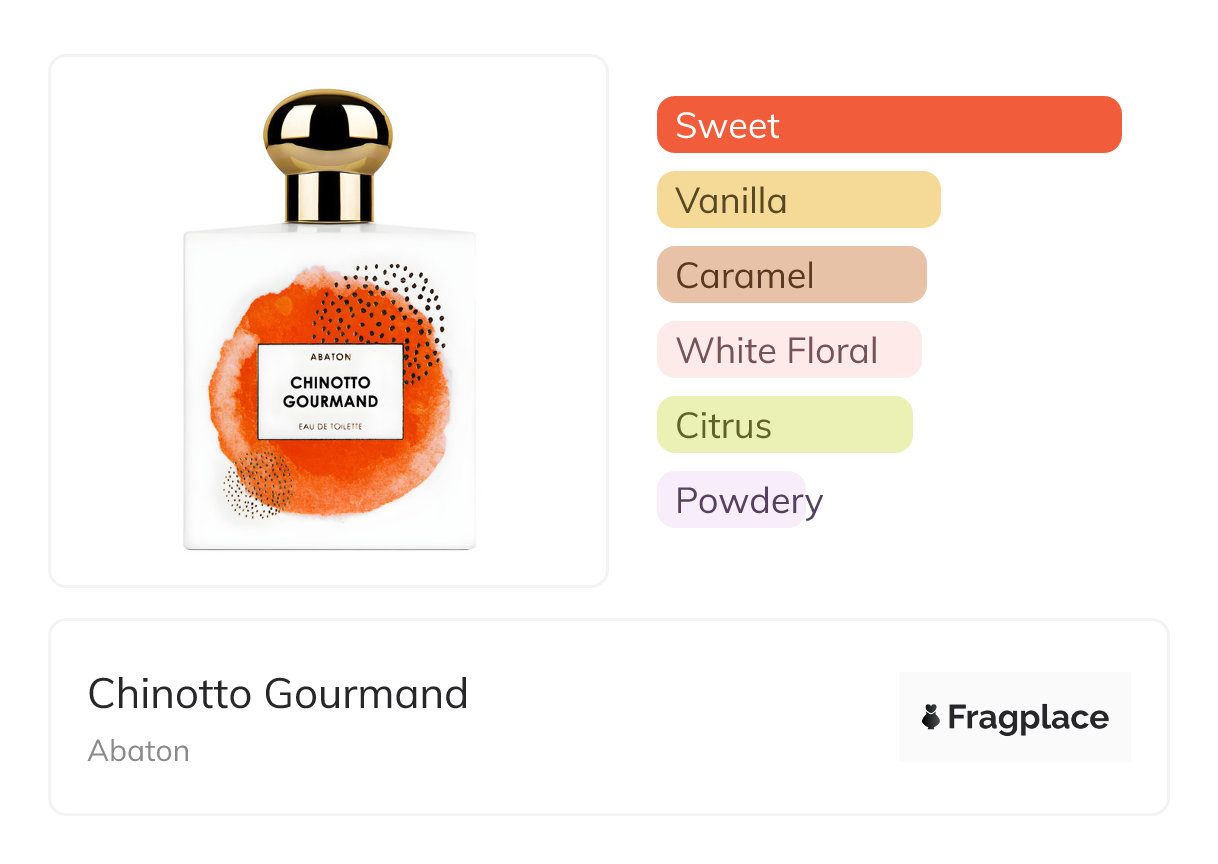Open the Chinotto Gourmand product title

tap(278, 694)
